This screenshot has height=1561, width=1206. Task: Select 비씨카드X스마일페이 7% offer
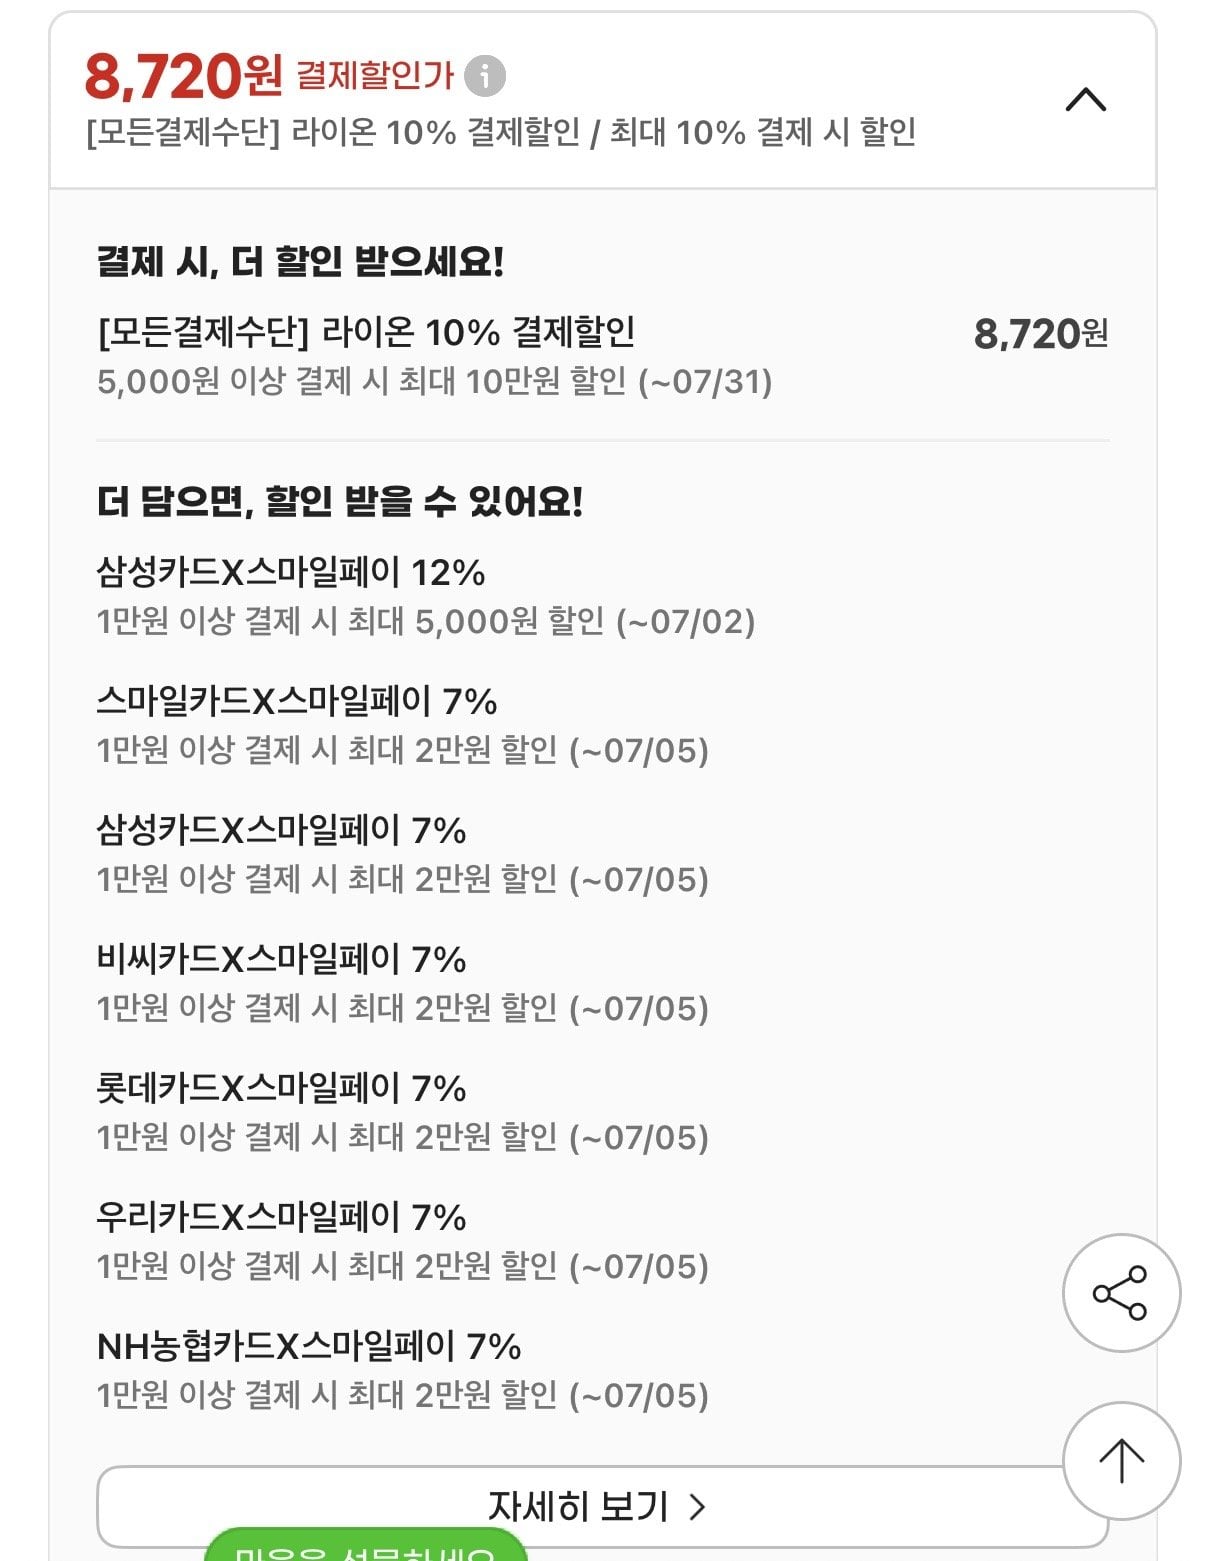click(402, 984)
